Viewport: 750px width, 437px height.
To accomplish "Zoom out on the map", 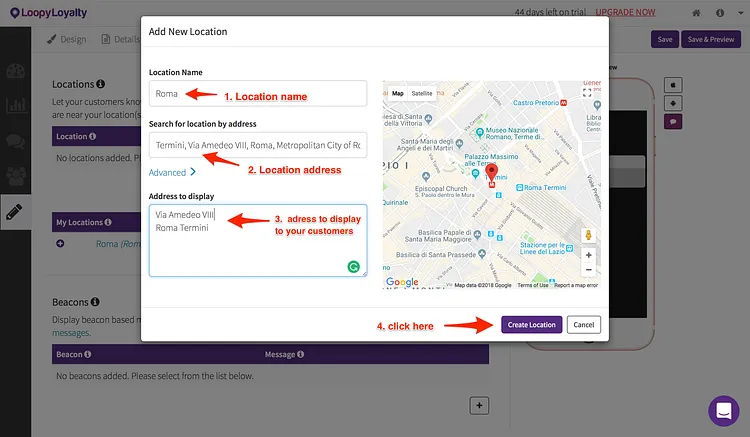I will tap(588, 270).
